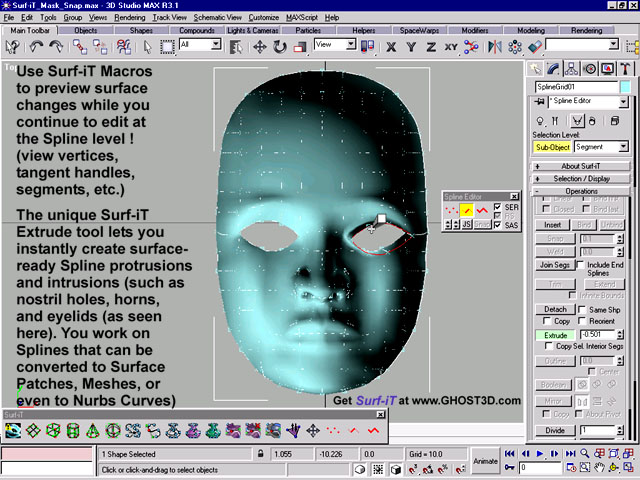
Task: Click the current frame number field
Action: pos(540,467)
